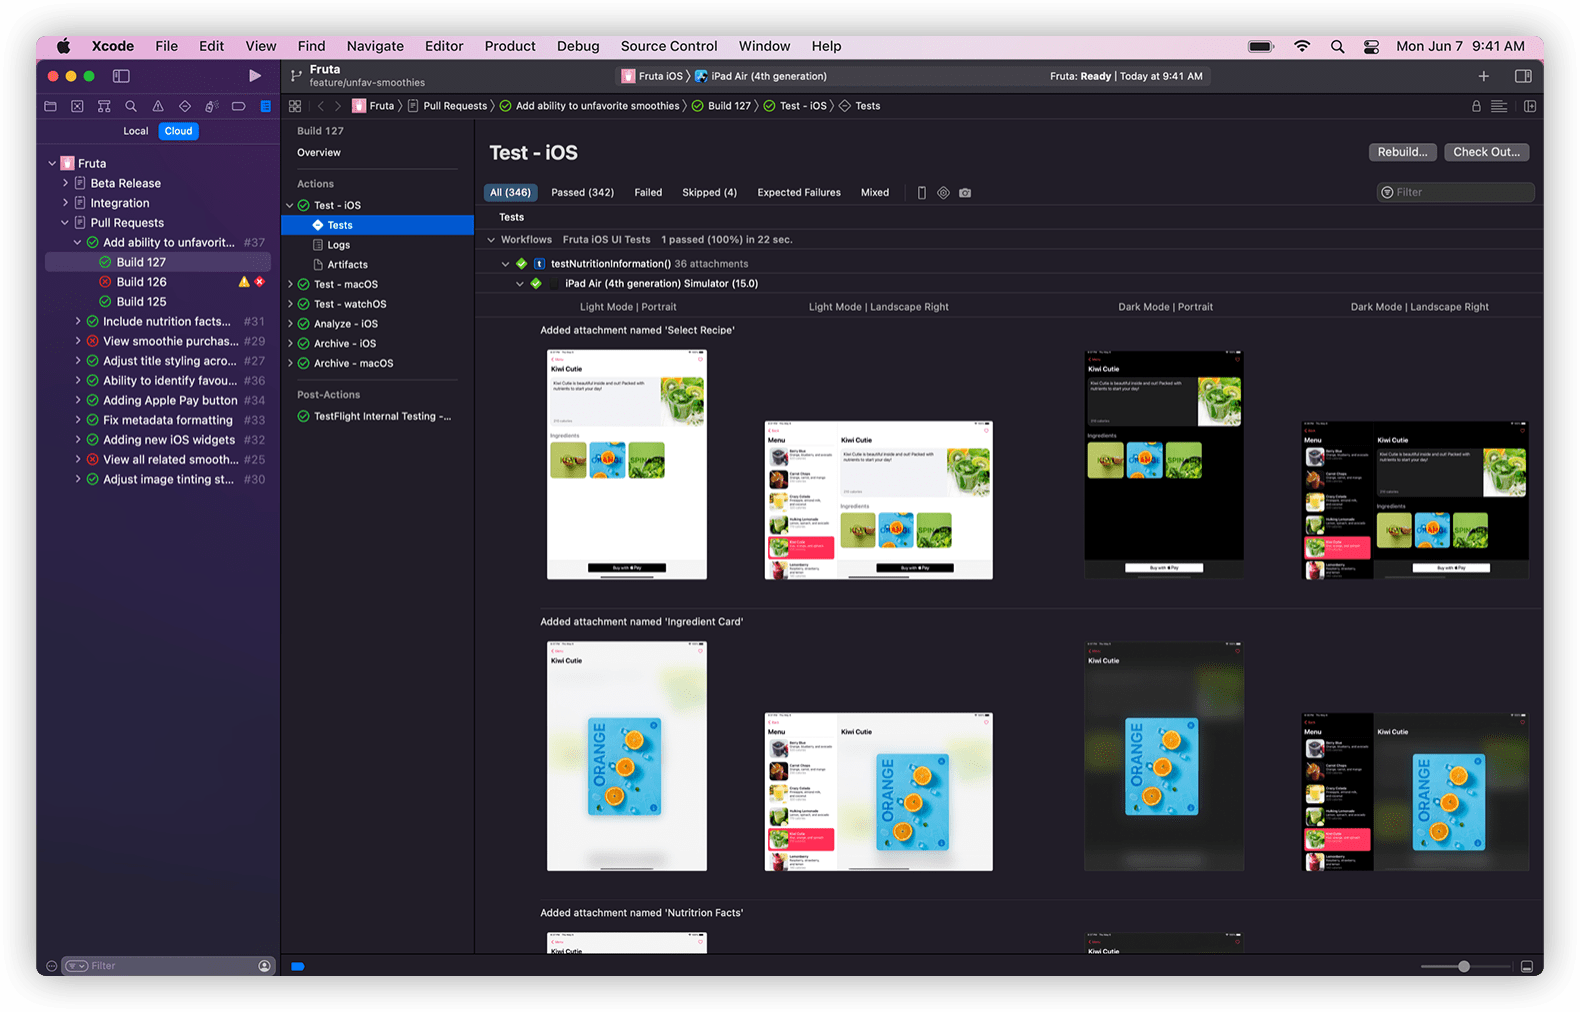Collapse the Workflows row
The image size is (1580, 1012).
(491, 240)
